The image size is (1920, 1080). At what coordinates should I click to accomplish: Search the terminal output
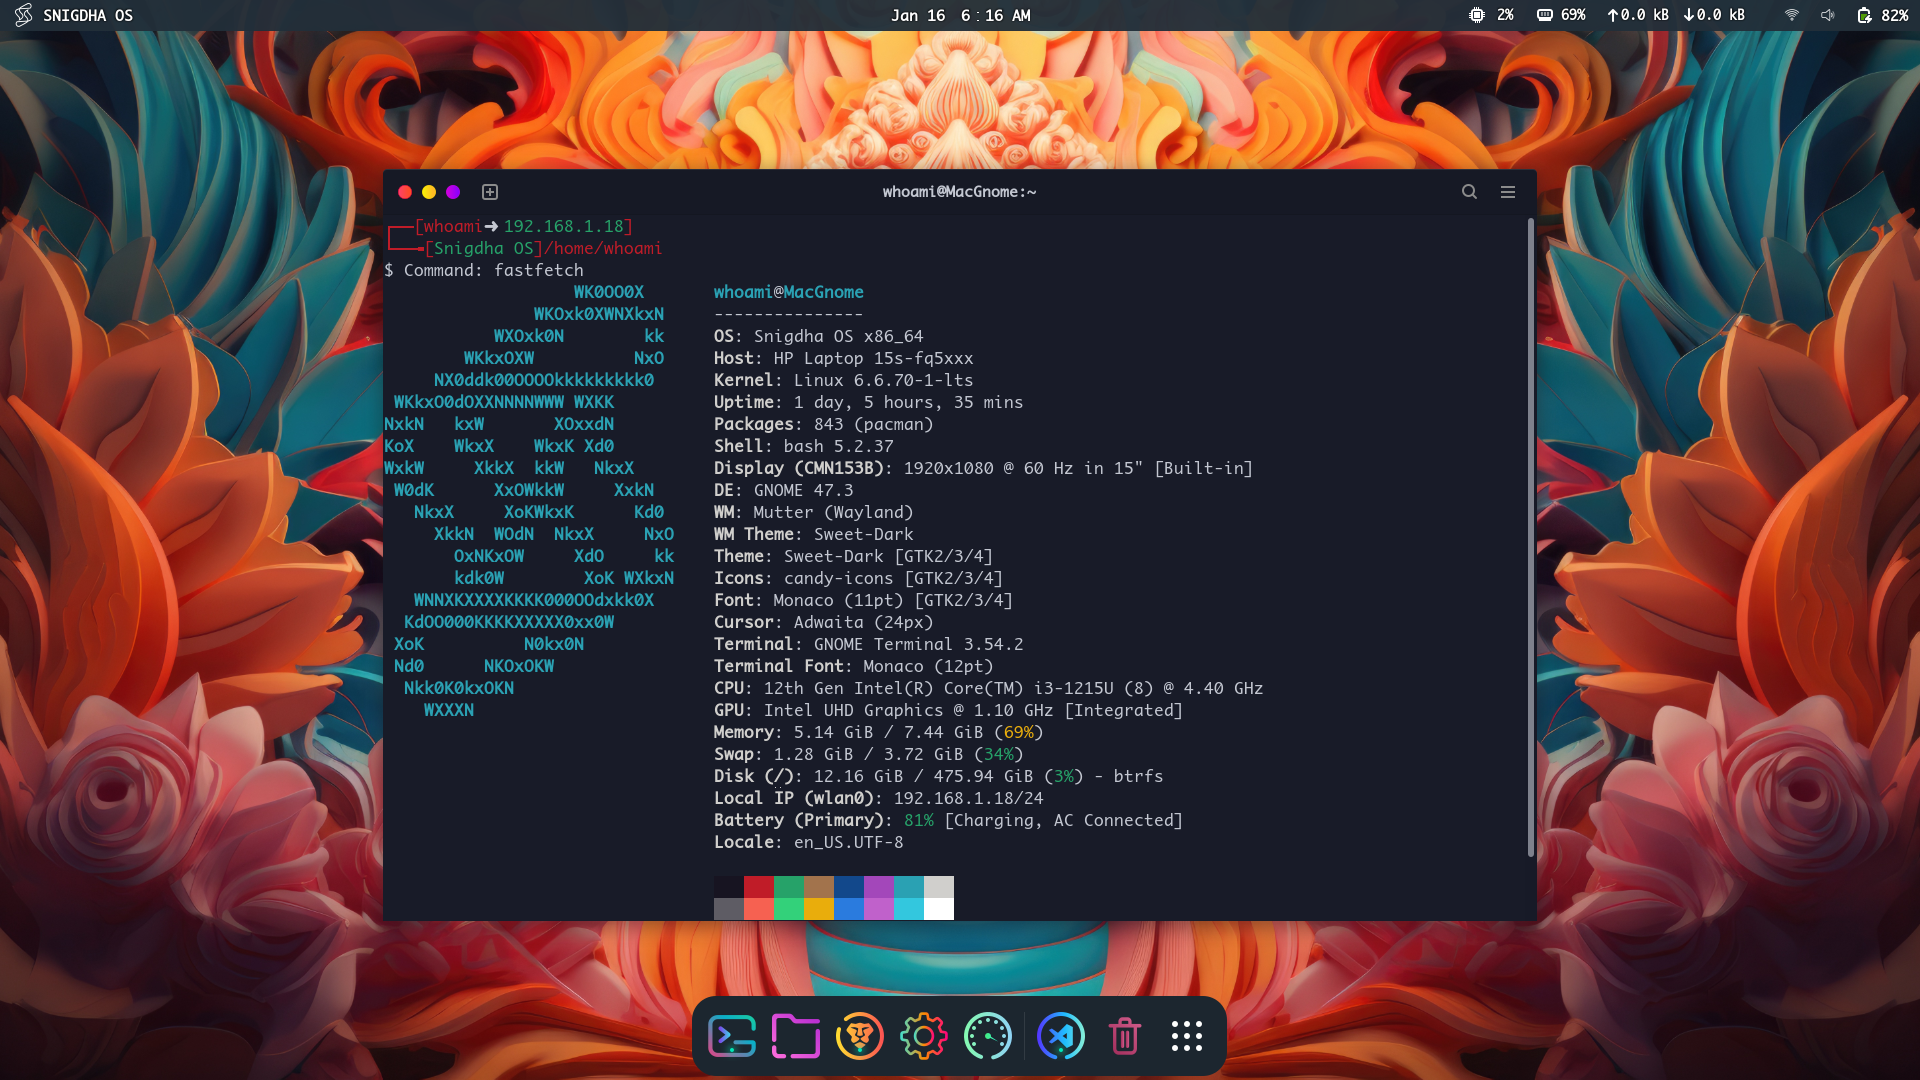click(x=1469, y=192)
